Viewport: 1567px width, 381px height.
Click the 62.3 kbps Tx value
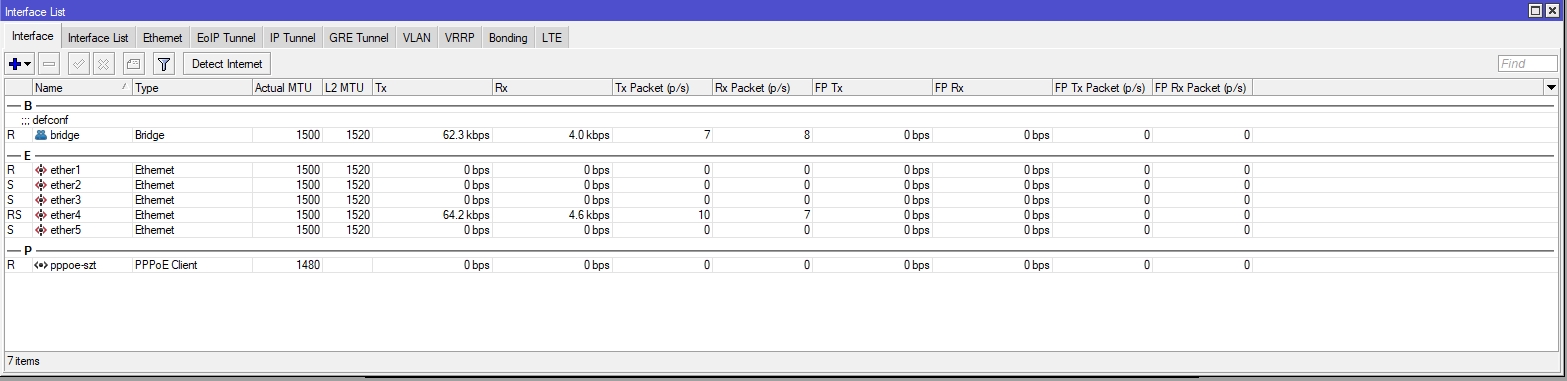465,135
